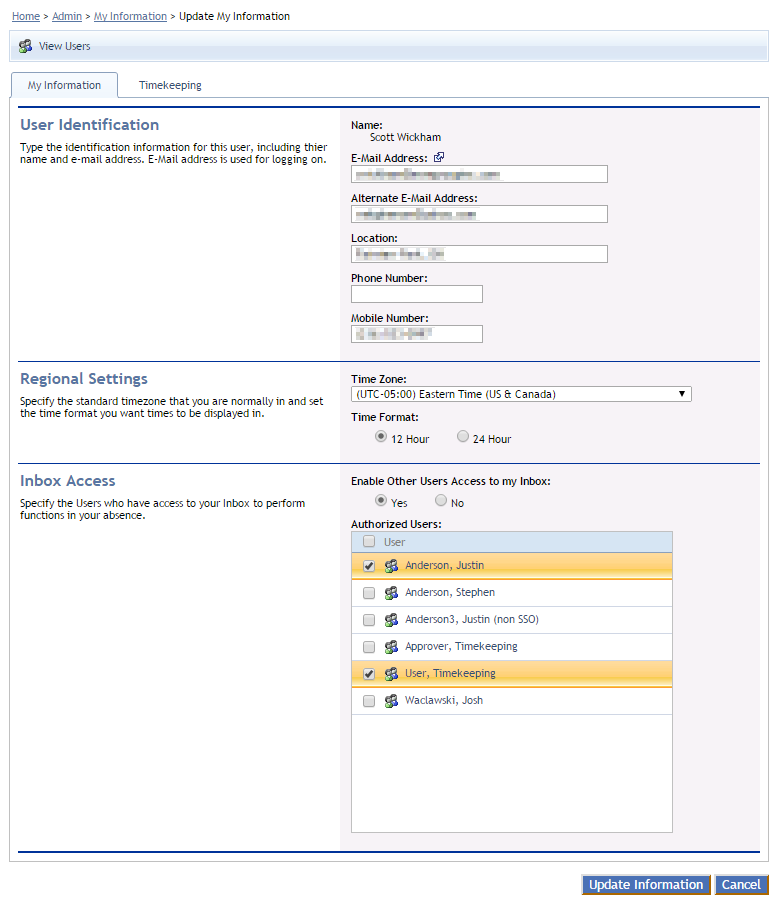Toggle the select-all User header checkbox
779x906 pixels.
pyautogui.click(x=369, y=541)
